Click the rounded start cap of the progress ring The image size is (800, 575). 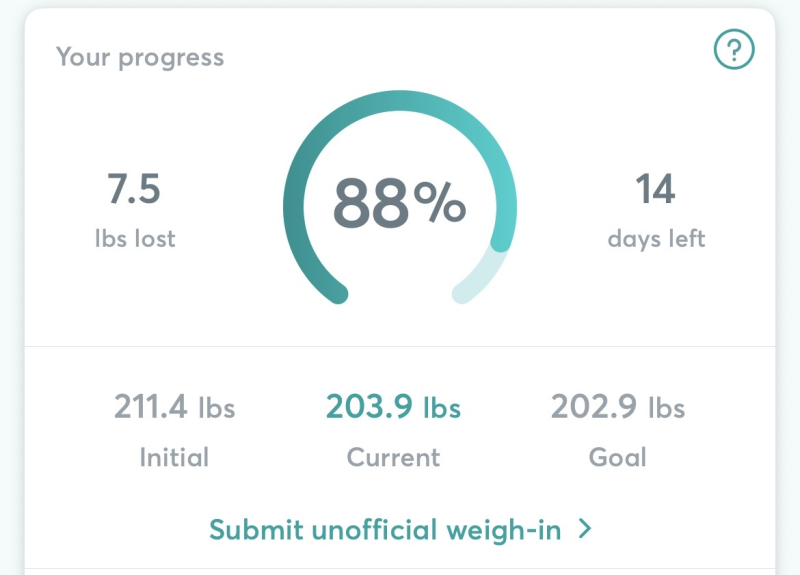(x=338, y=292)
